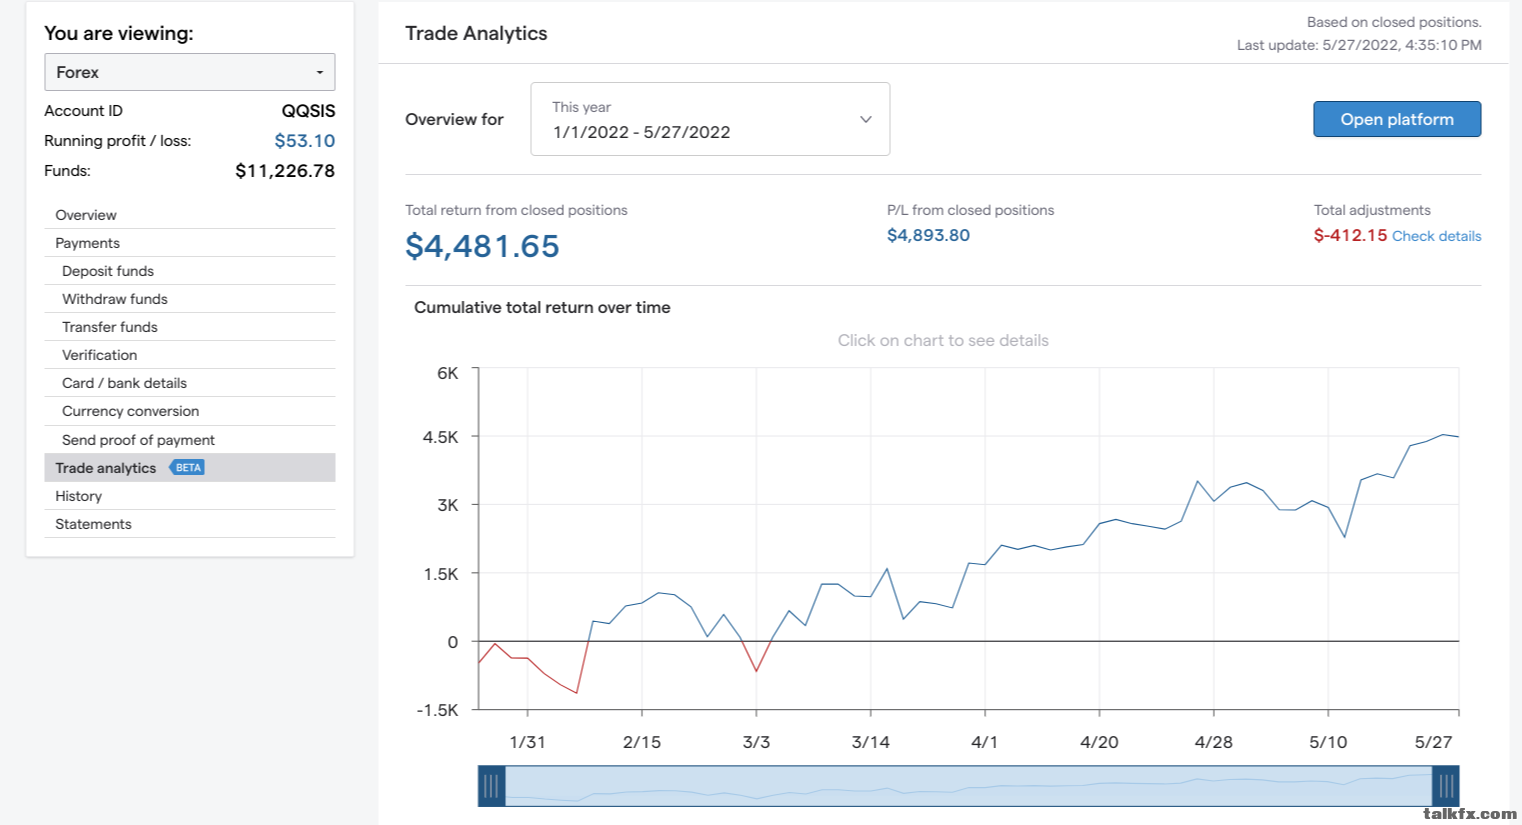1522x825 pixels.
Task: Follow the Check details link
Action: [1437, 236]
